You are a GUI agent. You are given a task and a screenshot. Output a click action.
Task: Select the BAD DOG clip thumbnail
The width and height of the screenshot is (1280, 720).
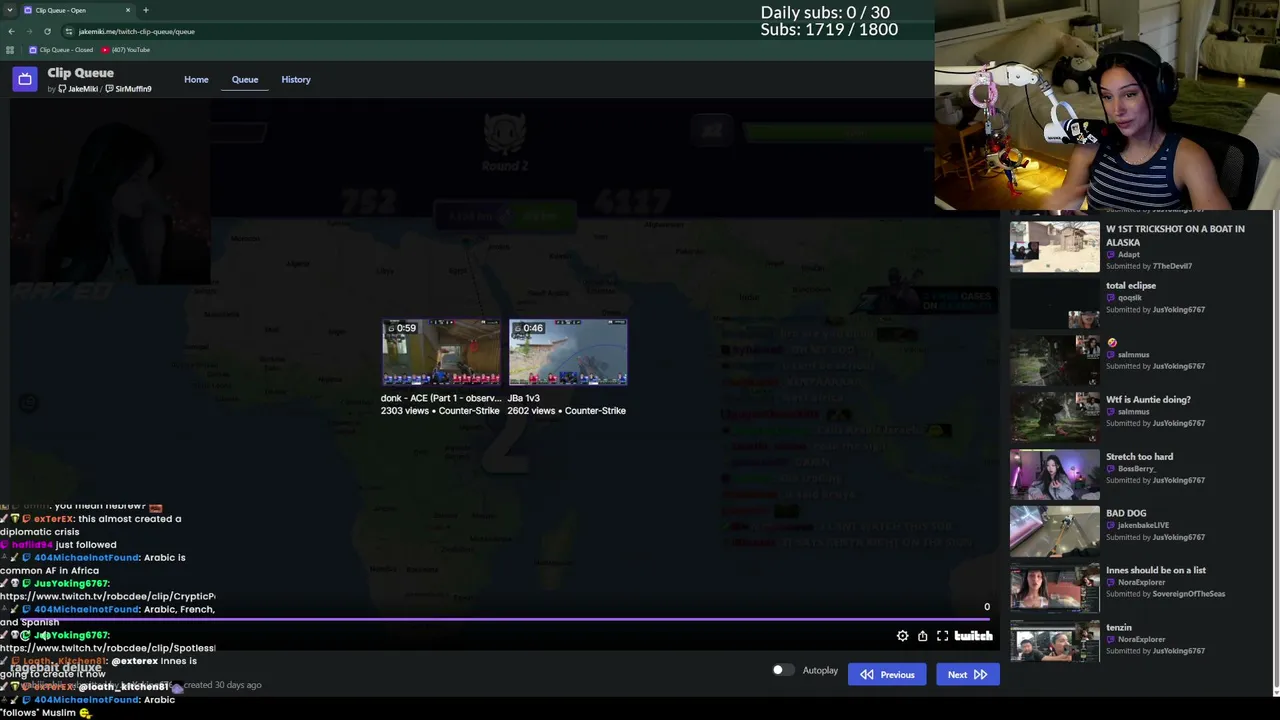(x=1054, y=532)
